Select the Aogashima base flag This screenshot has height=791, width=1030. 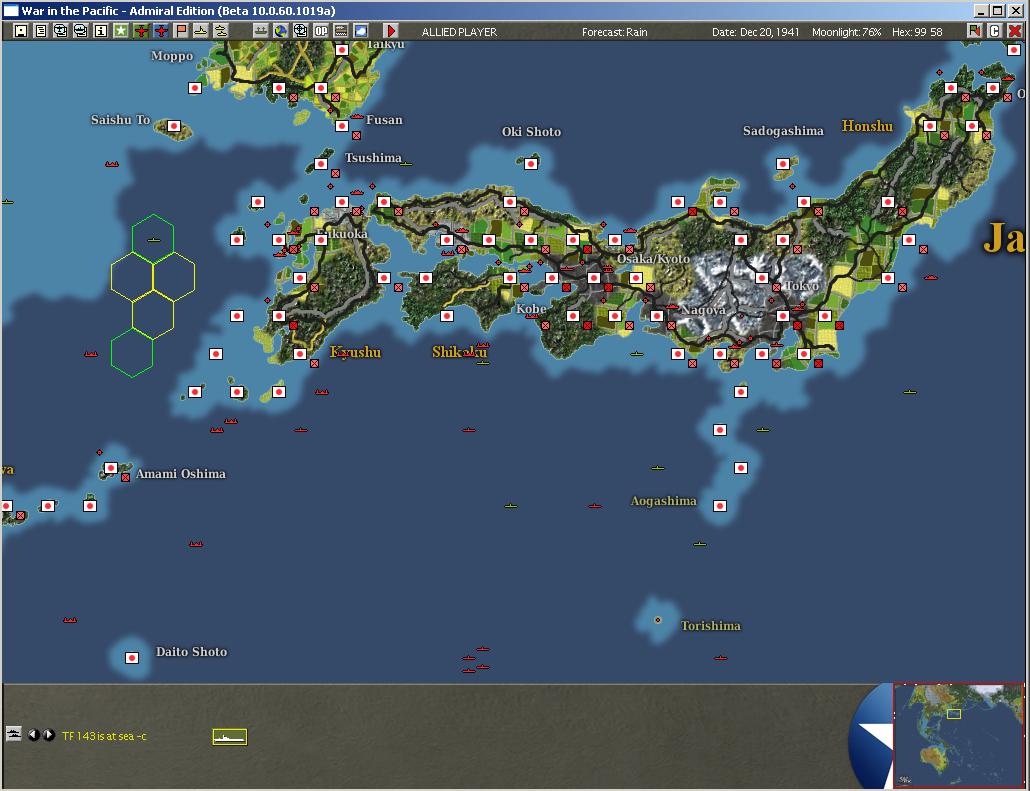(720, 506)
